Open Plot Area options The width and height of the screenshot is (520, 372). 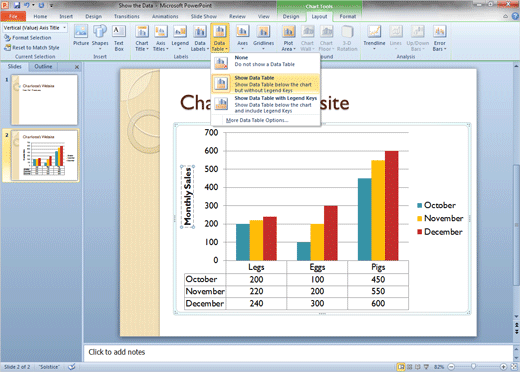(288, 38)
